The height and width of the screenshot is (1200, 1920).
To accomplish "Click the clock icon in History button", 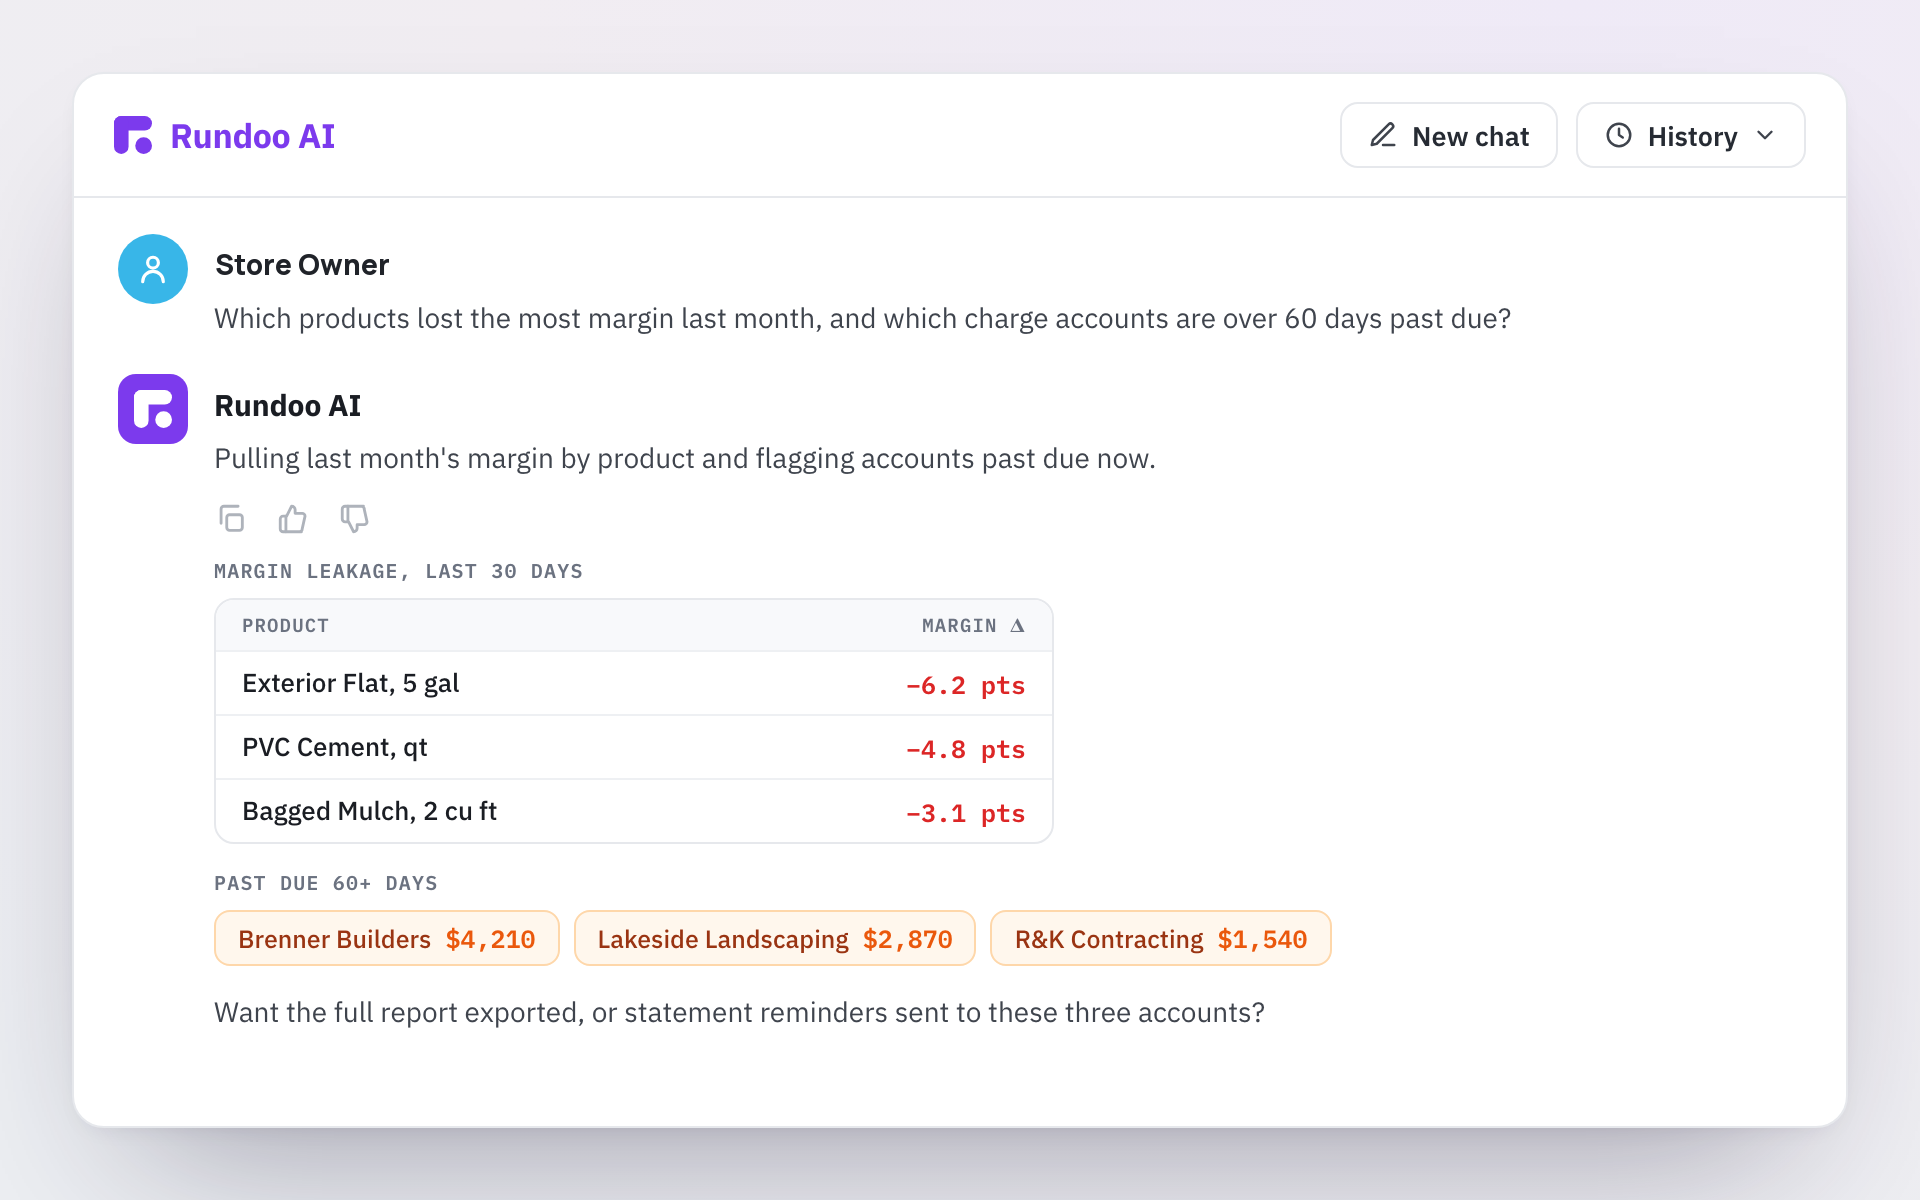I will [x=1619, y=135].
